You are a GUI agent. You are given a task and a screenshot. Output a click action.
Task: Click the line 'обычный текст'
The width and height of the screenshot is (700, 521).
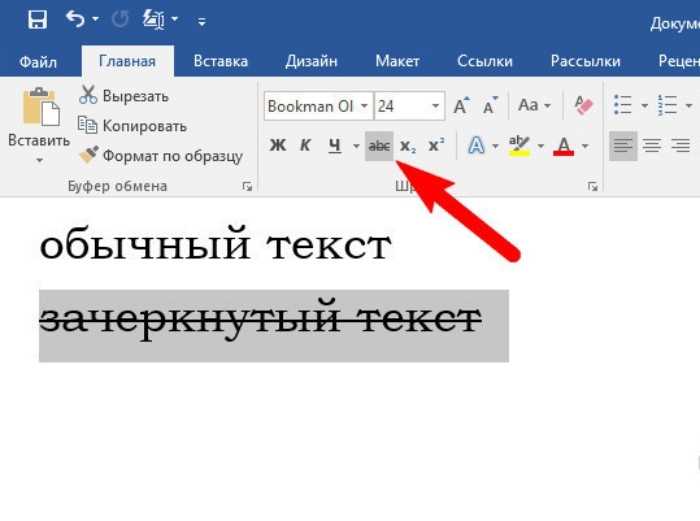[215, 244]
